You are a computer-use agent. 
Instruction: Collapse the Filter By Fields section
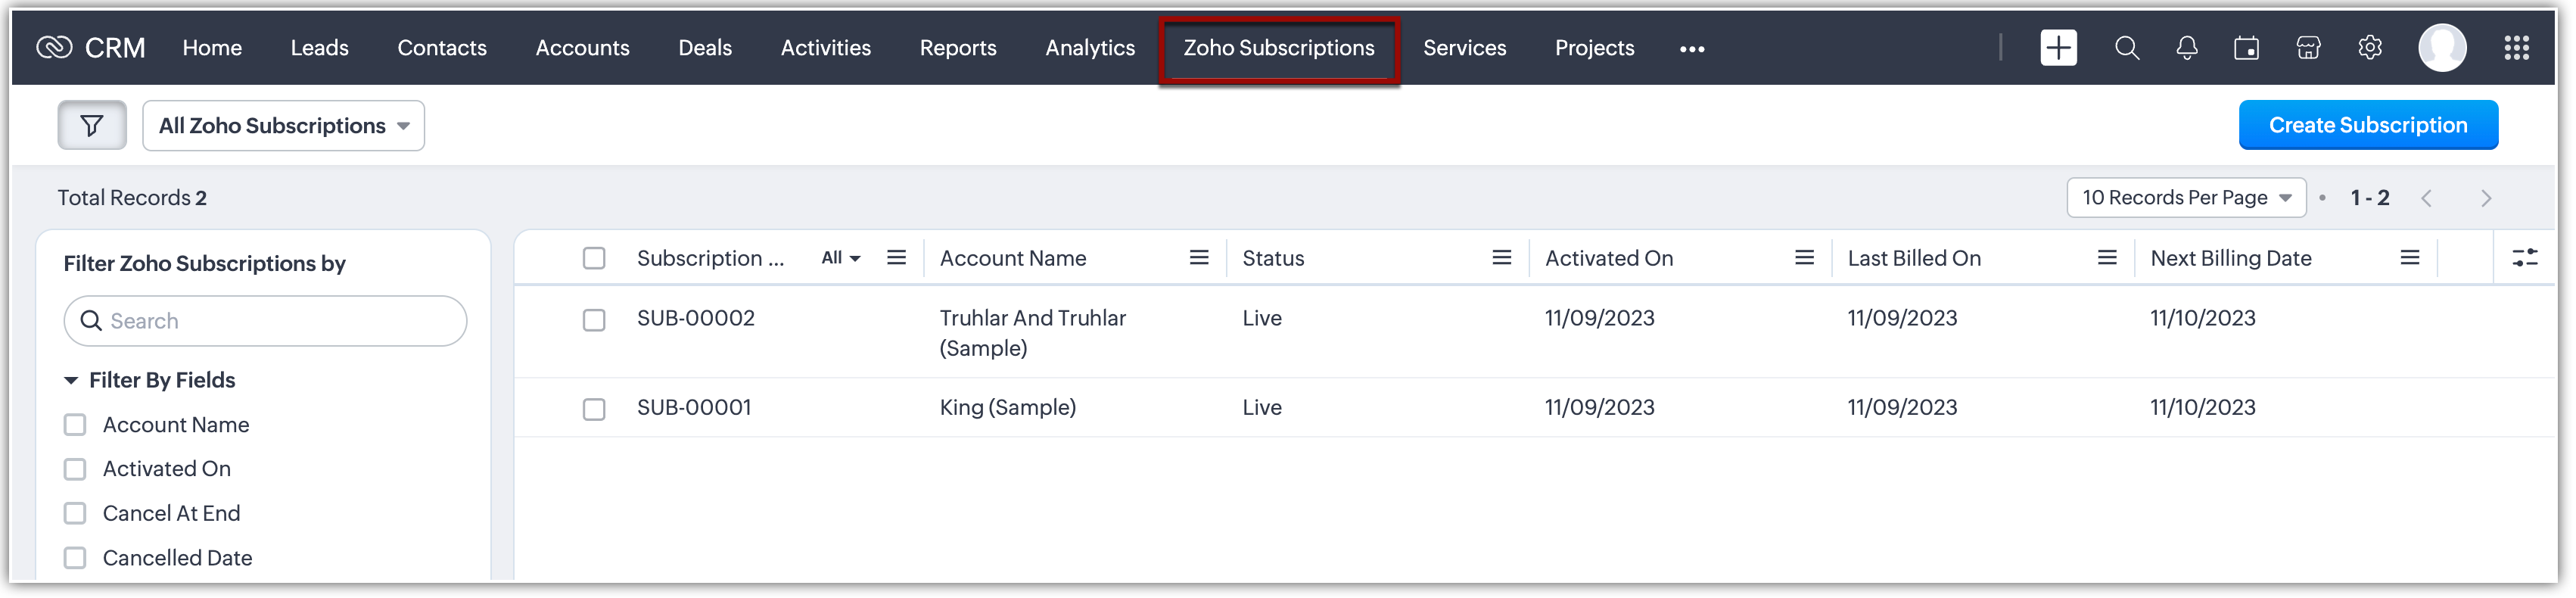71,381
